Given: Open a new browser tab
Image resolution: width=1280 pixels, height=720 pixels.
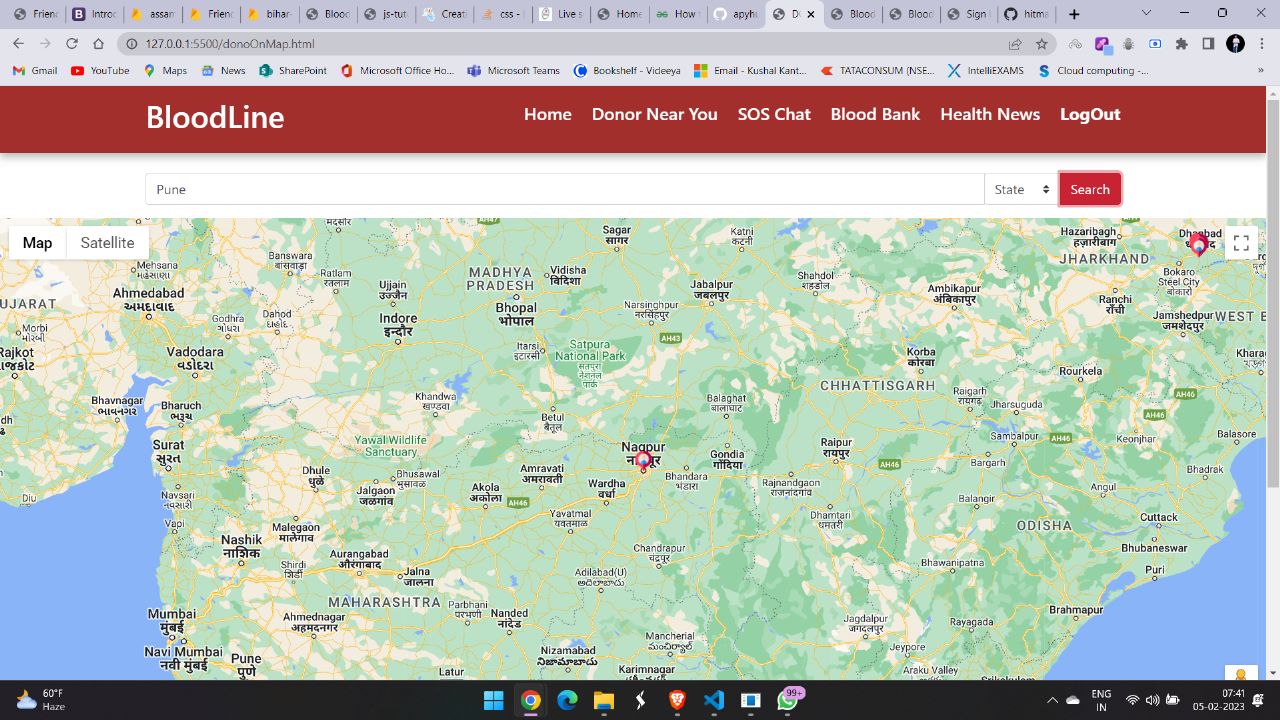Looking at the screenshot, I should click(1074, 14).
